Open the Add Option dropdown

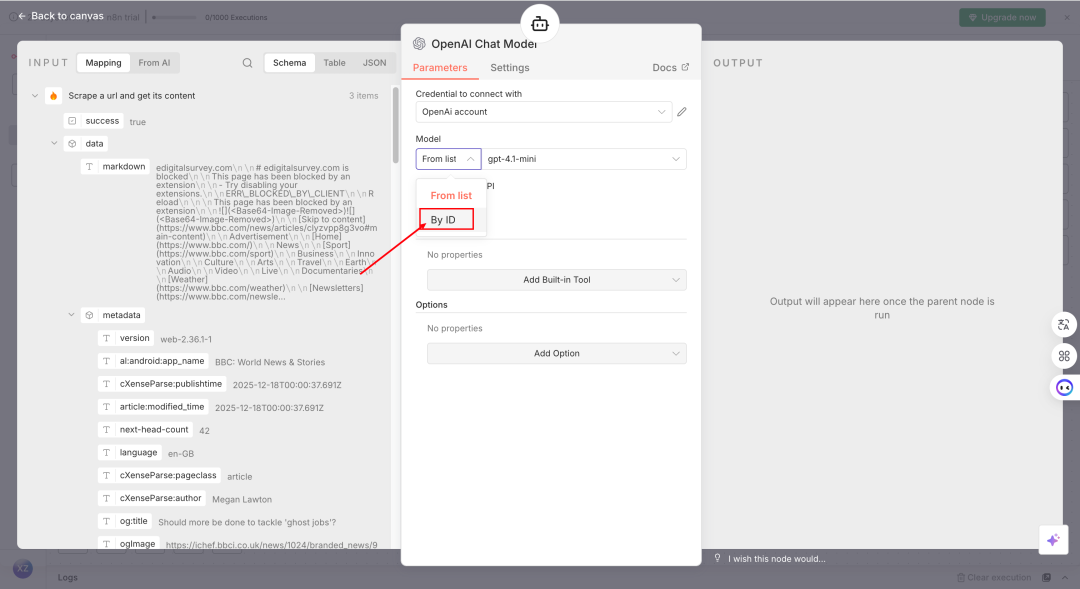coord(557,353)
